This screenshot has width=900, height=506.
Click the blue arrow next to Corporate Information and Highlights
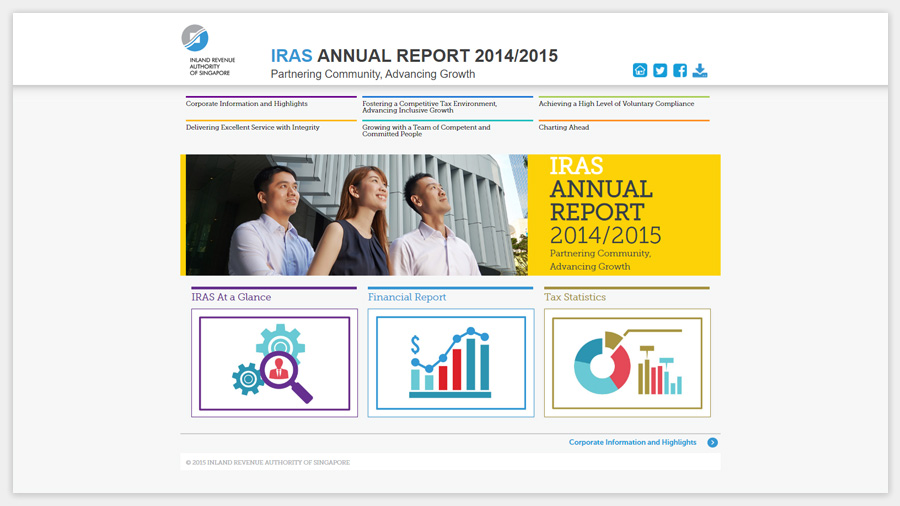[712, 442]
